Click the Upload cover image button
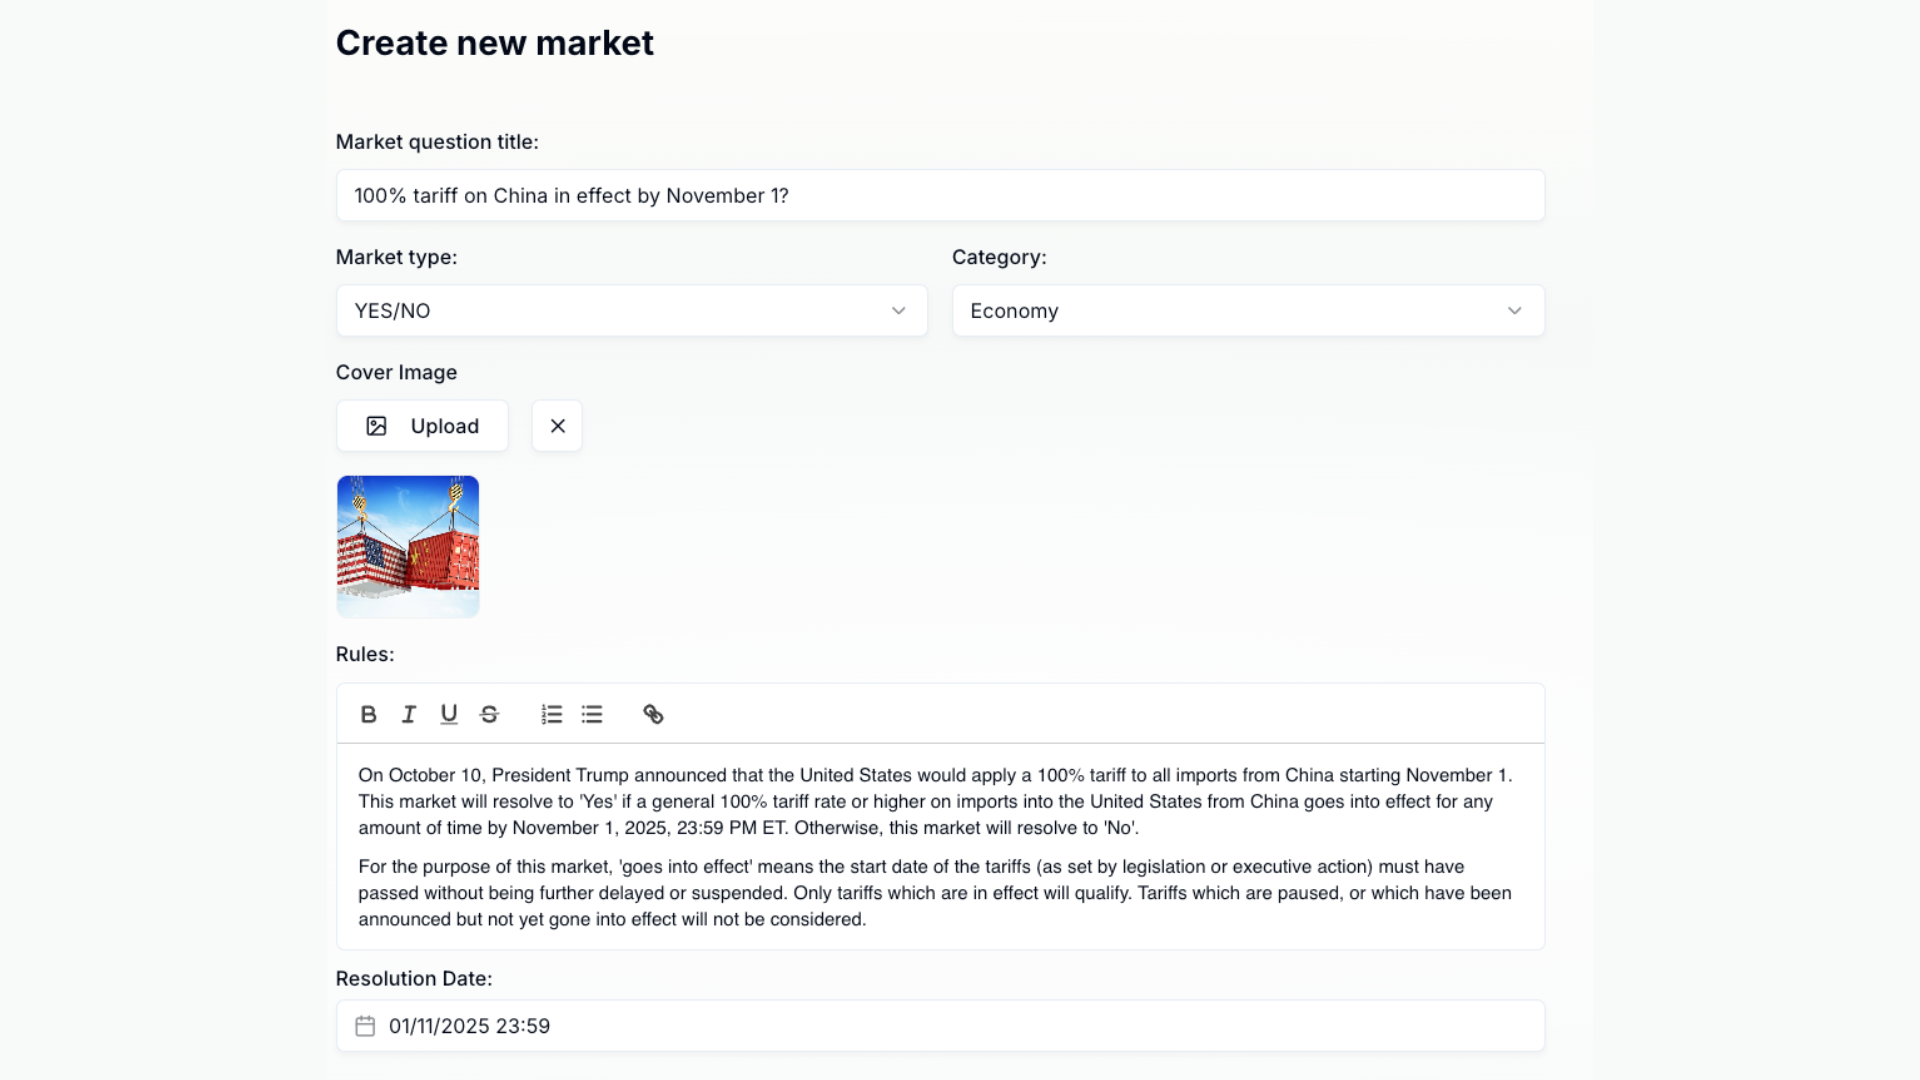1920x1080 pixels. pyautogui.click(x=422, y=426)
